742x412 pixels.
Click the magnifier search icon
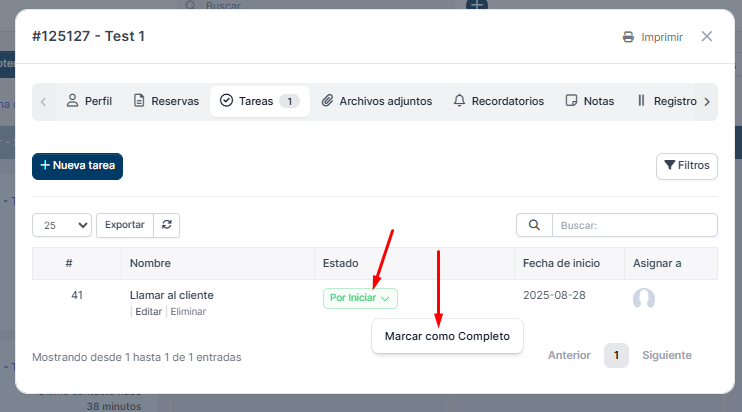[534, 225]
